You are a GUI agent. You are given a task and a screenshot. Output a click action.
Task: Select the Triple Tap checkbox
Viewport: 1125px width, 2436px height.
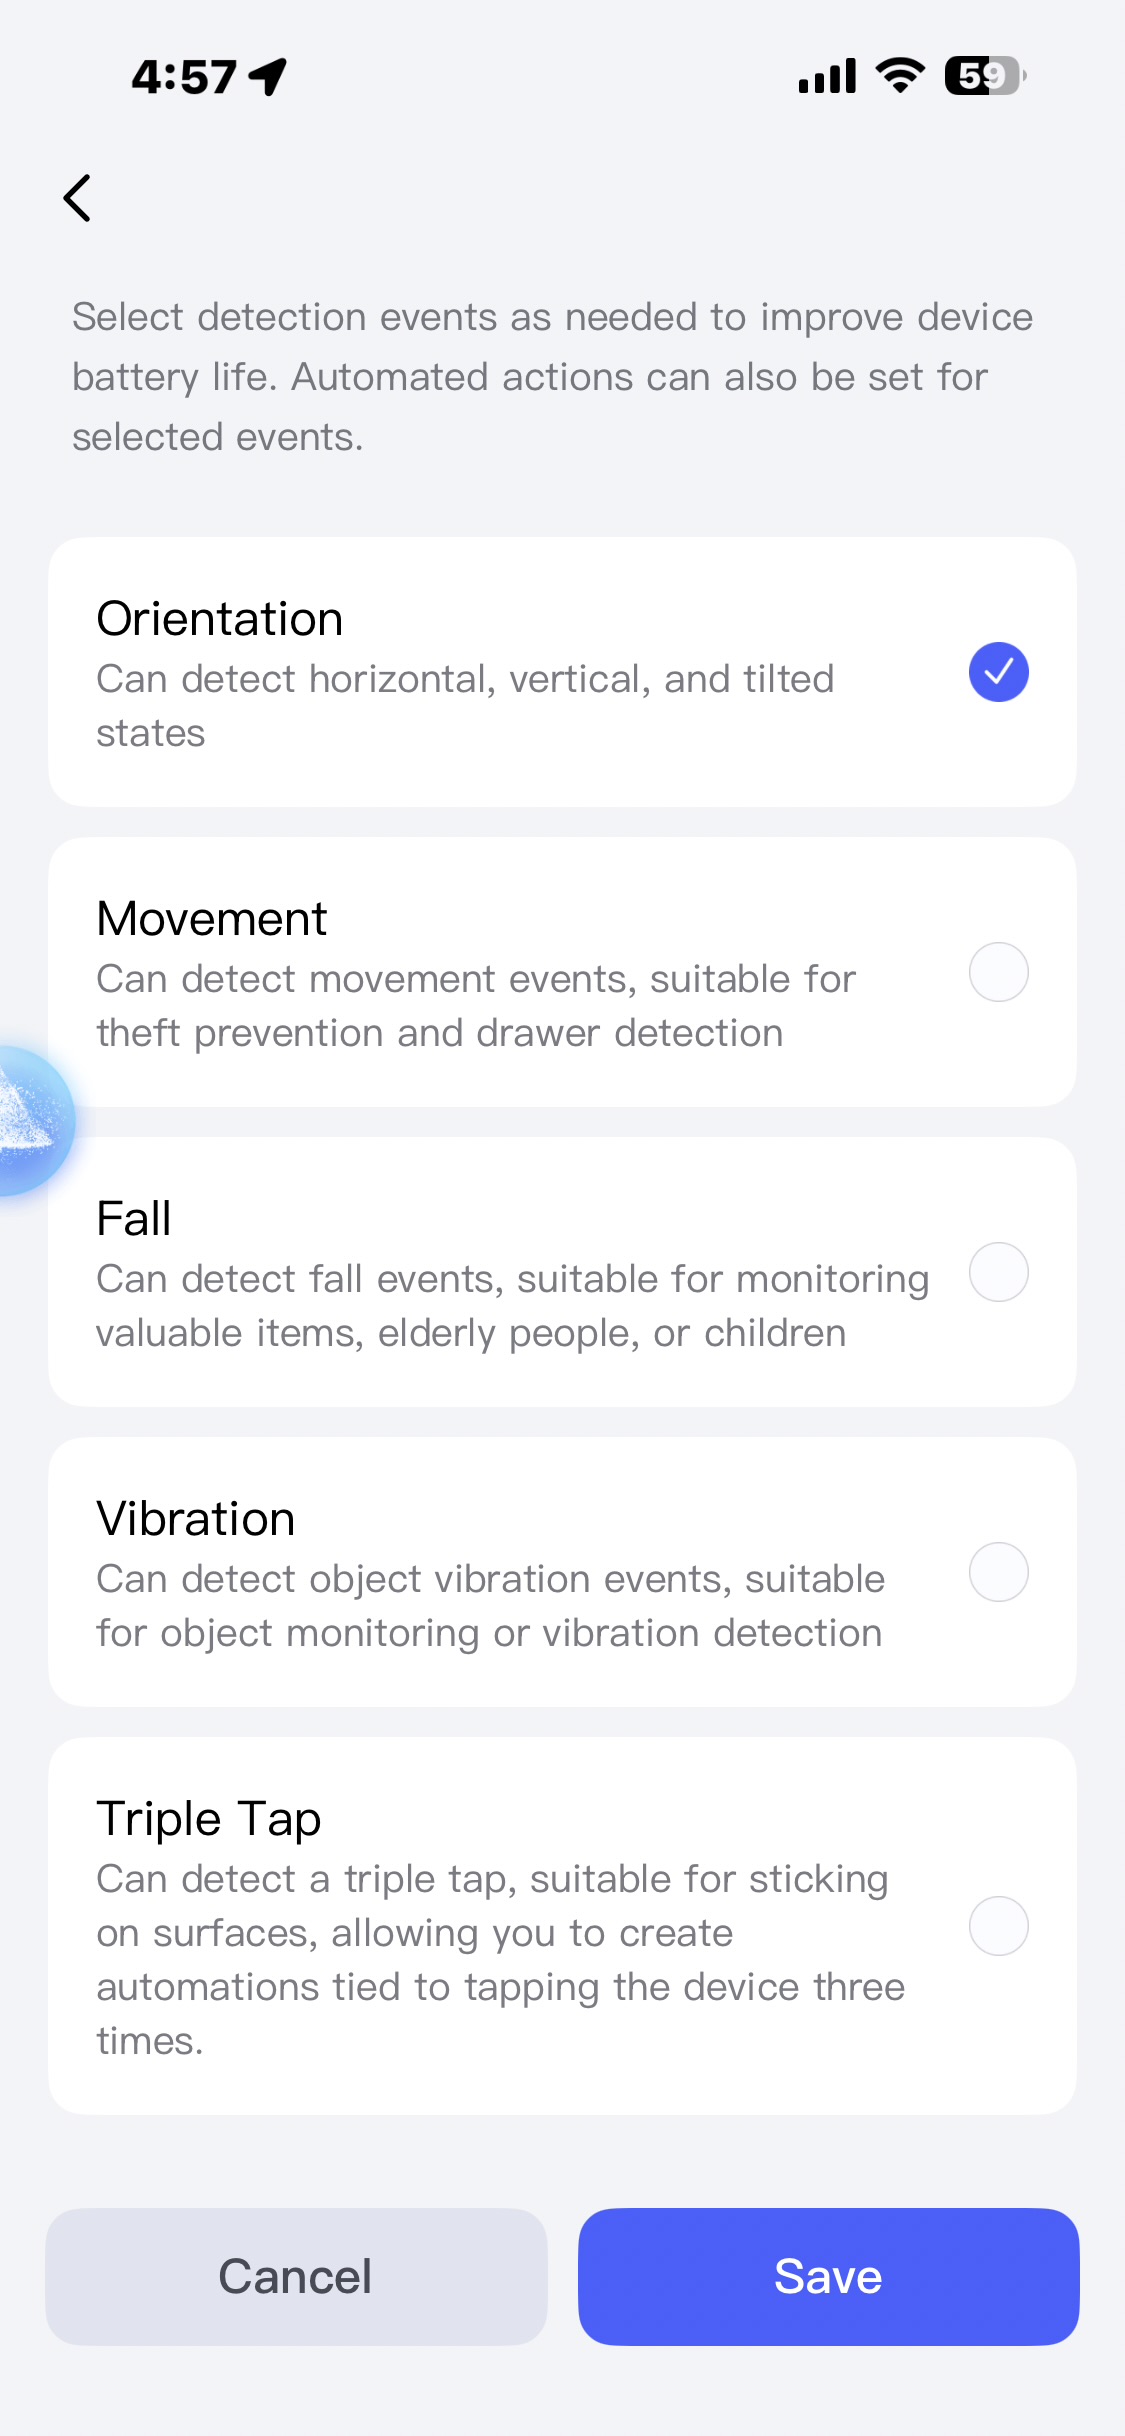pos(998,1926)
